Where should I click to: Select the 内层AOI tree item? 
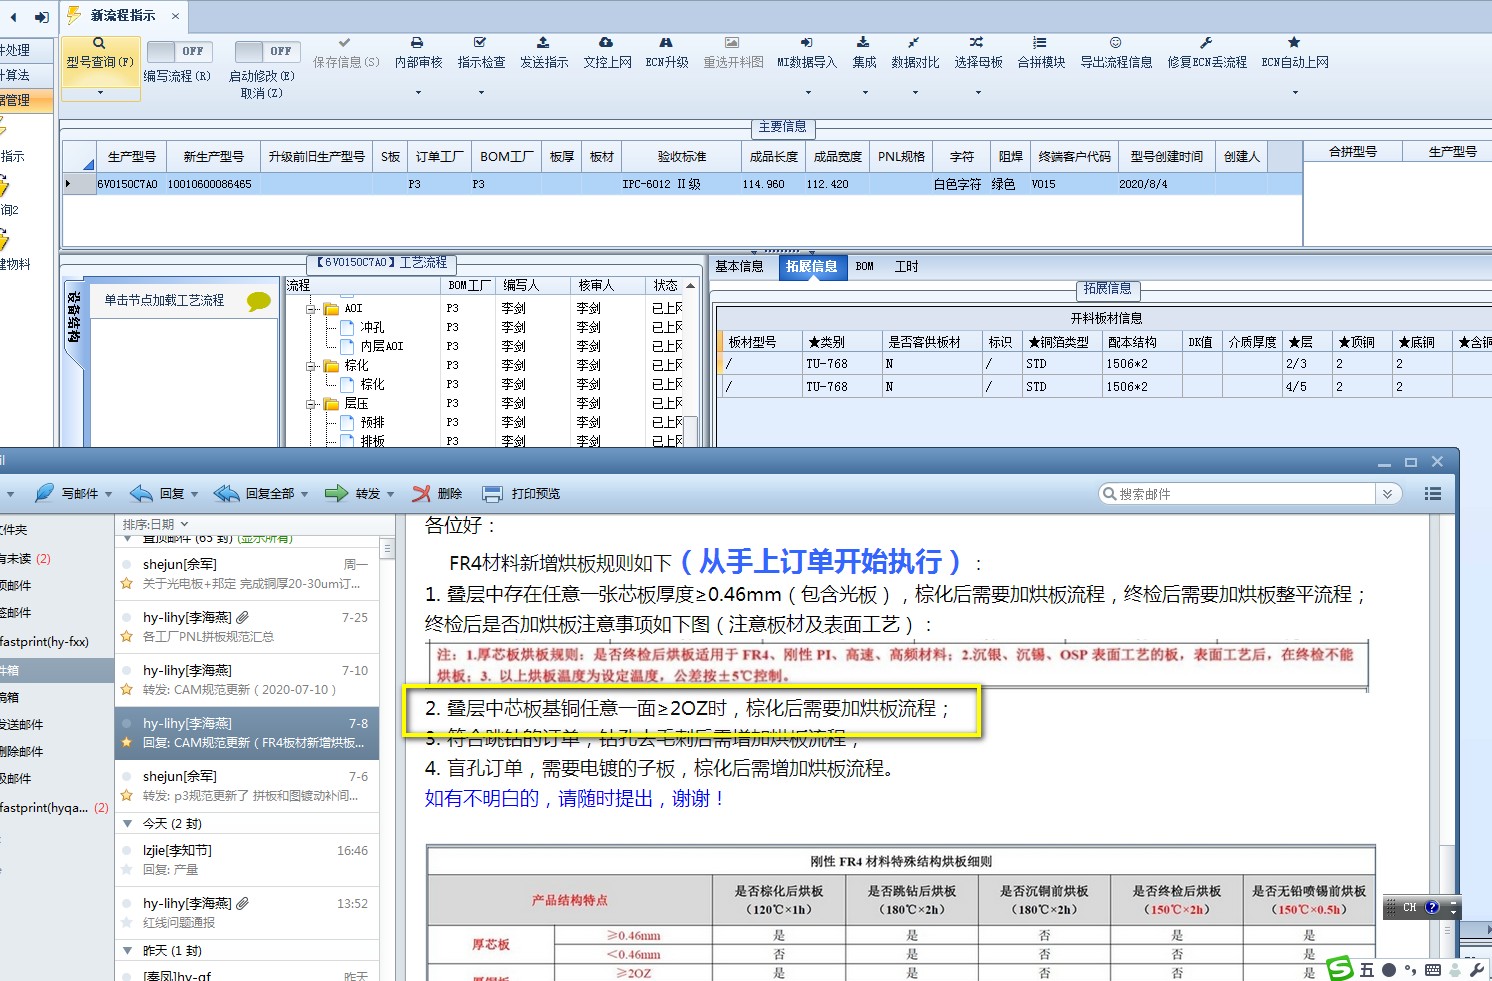(381, 346)
